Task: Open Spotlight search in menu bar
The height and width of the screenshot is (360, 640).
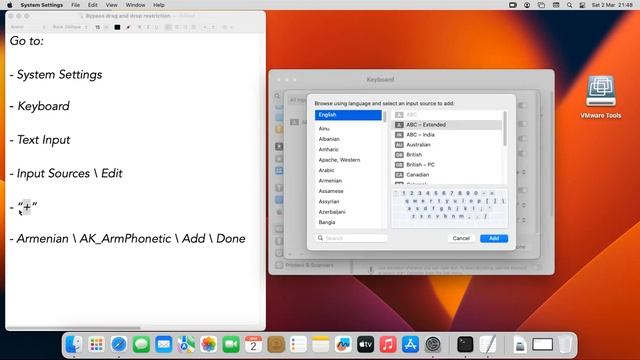Action: coord(569,5)
